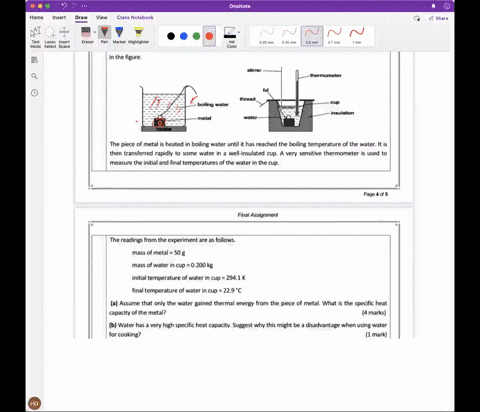Click the 'final temperature of water in cup' line

coord(187,291)
